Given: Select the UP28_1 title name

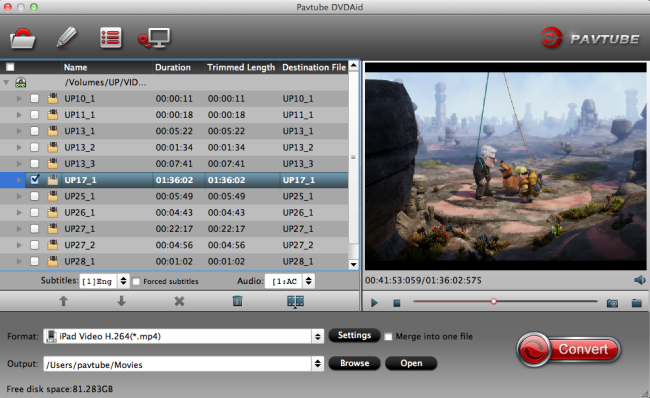Looking at the screenshot, I should pos(80,261).
